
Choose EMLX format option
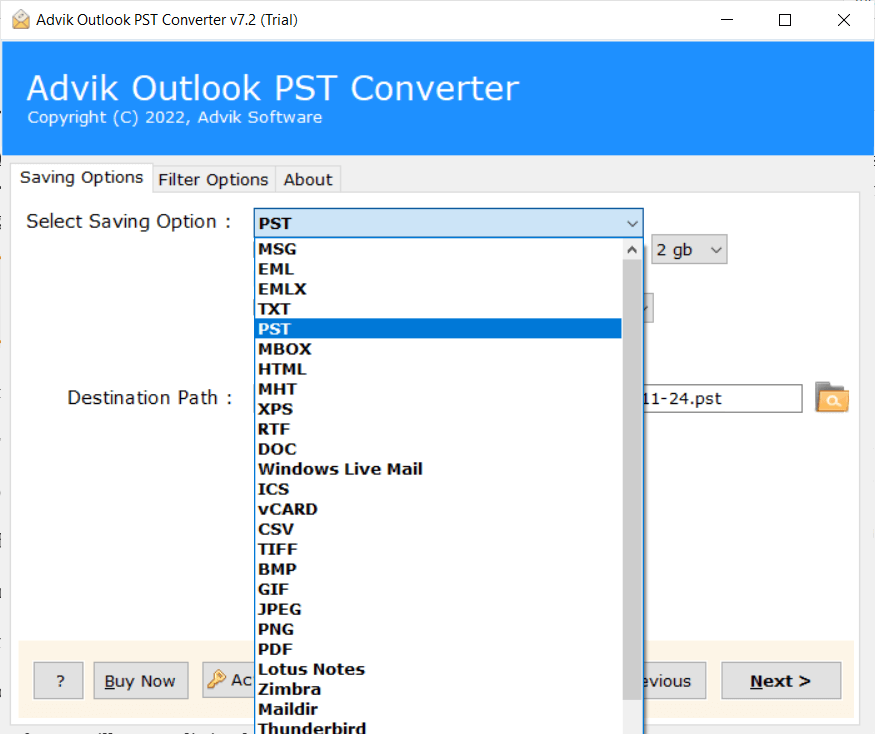point(438,289)
